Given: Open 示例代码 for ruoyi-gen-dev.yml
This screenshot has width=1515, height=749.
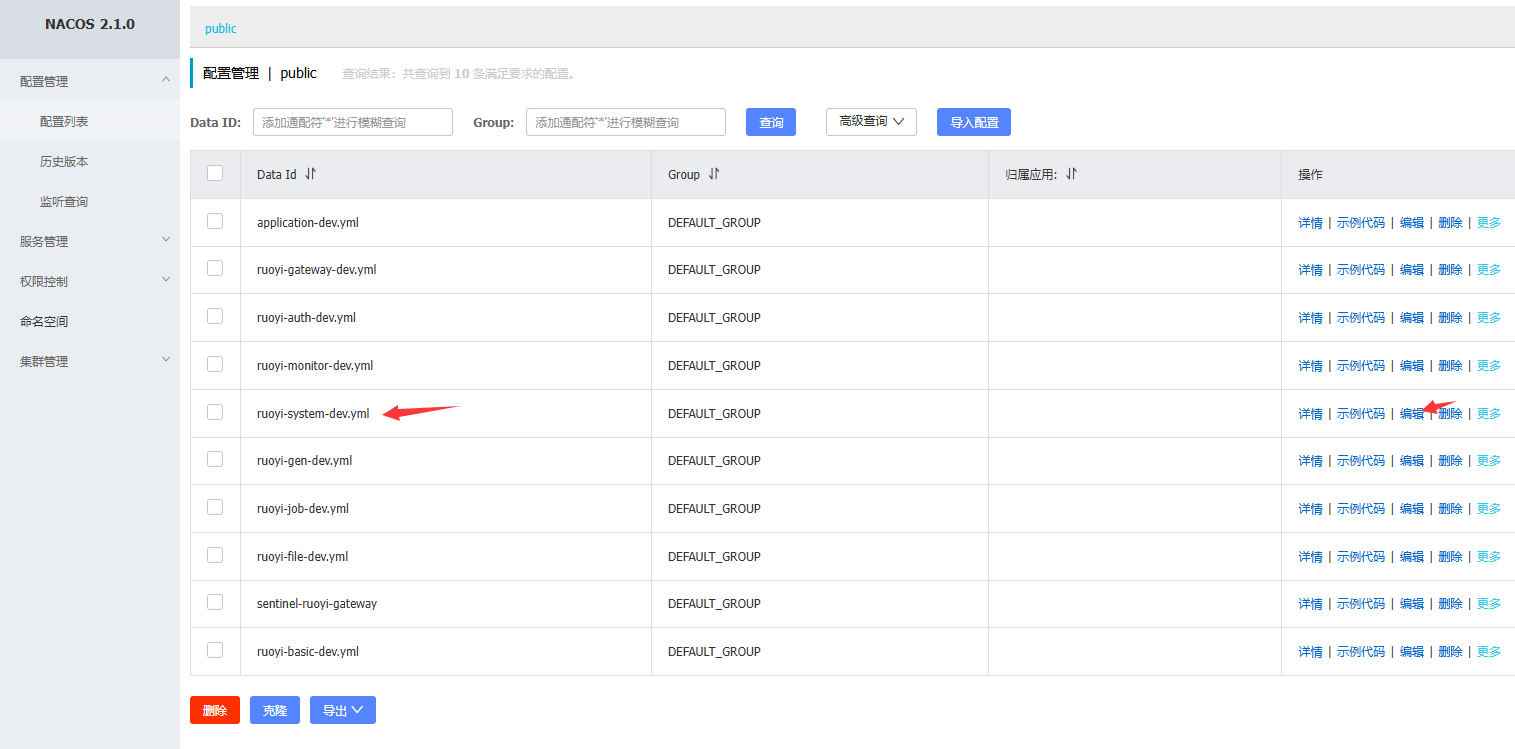Looking at the screenshot, I should tap(1361, 461).
